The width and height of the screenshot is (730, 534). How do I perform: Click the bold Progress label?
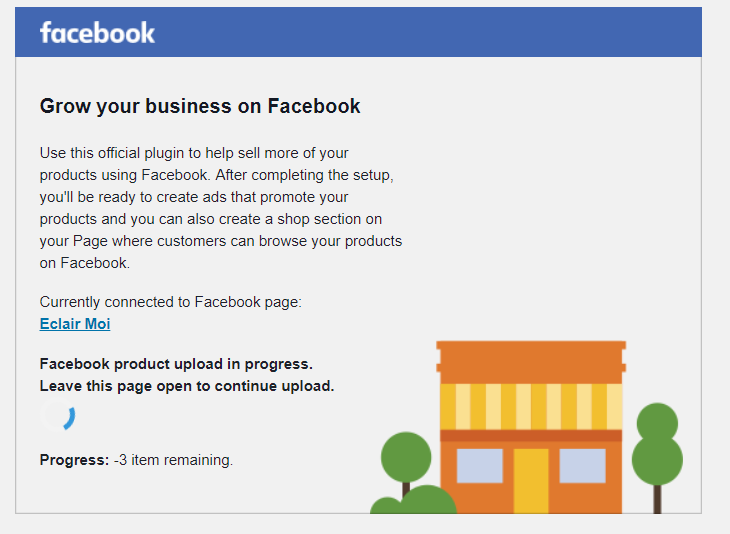coord(74,460)
